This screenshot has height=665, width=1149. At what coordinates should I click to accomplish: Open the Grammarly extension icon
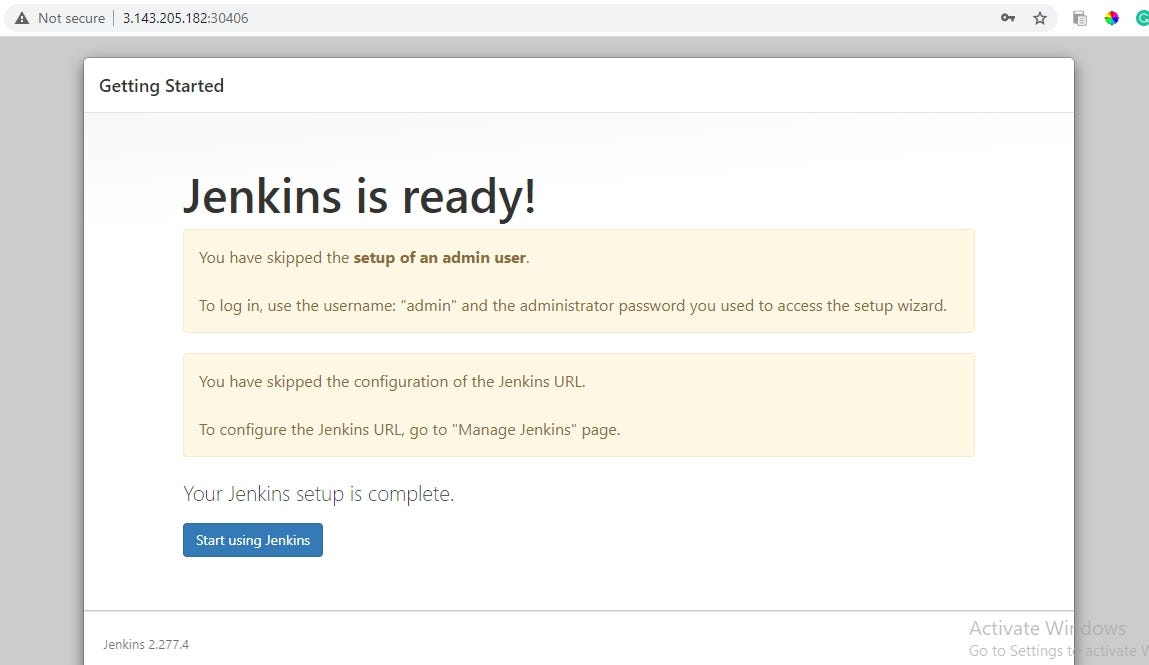pos(1142,17)
